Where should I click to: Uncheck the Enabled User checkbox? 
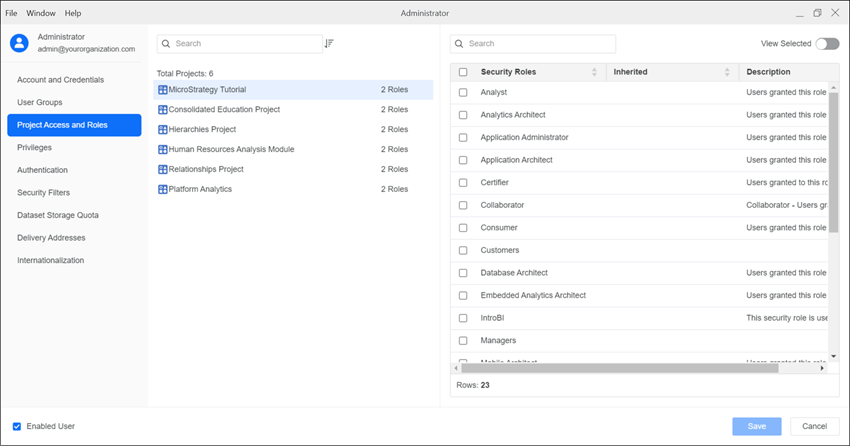pyautogui.click(x=17, y=426)
